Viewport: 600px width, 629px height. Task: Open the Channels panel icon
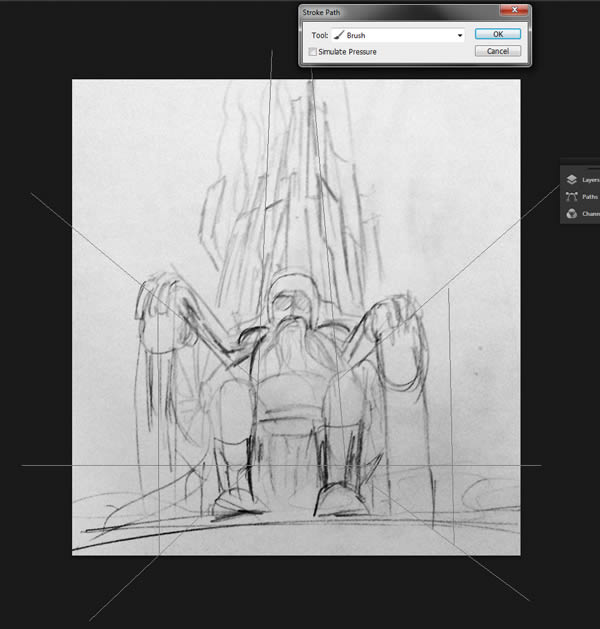pos(572,214)
